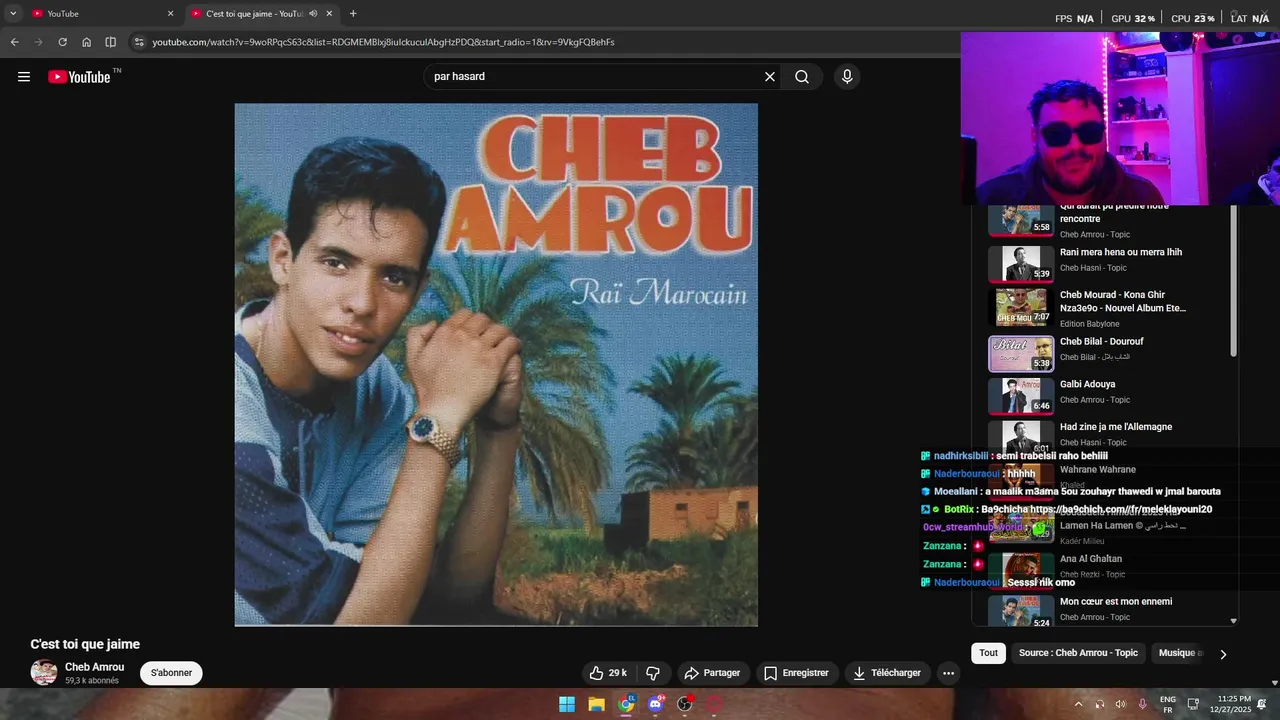Open the browser home page button

click(x=86, y=42)
